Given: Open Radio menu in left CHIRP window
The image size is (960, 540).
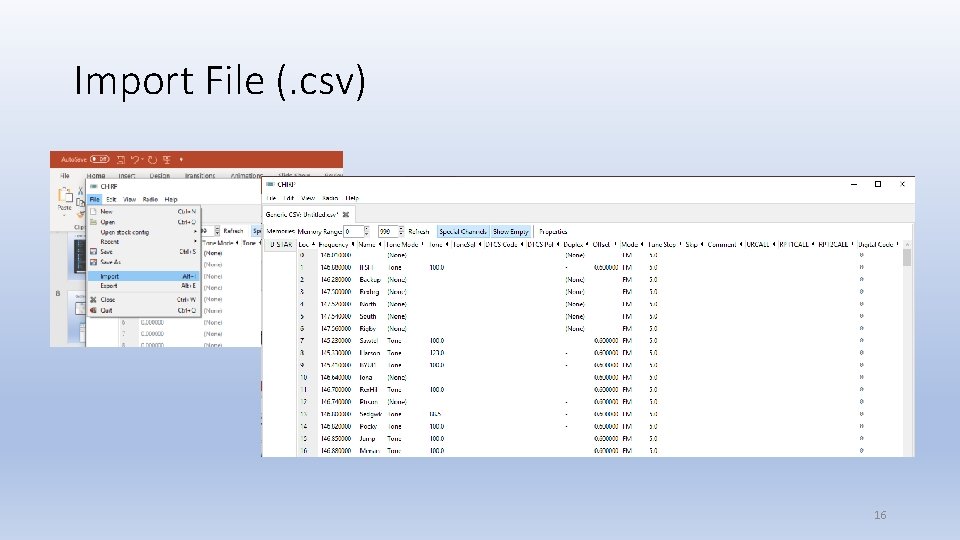Looking at the screenshot, I should [x=150, y=199].
